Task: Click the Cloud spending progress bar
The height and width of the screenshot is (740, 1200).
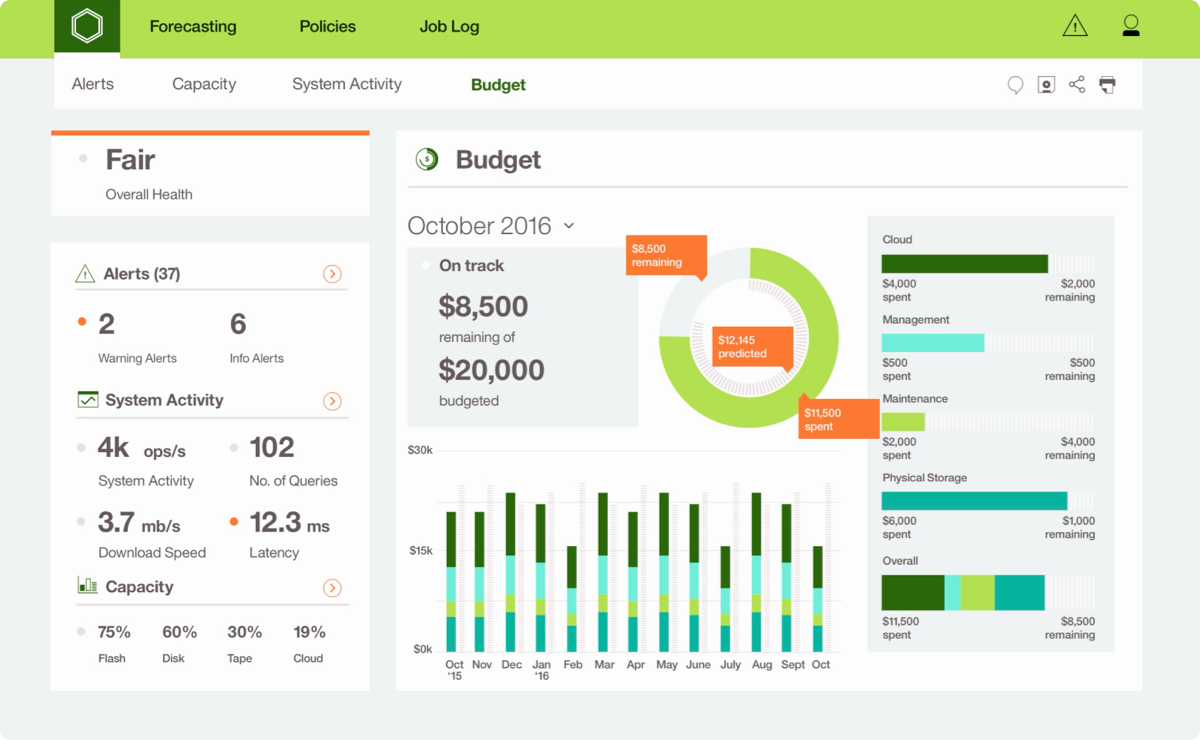Action: click(x=988, y=264)
